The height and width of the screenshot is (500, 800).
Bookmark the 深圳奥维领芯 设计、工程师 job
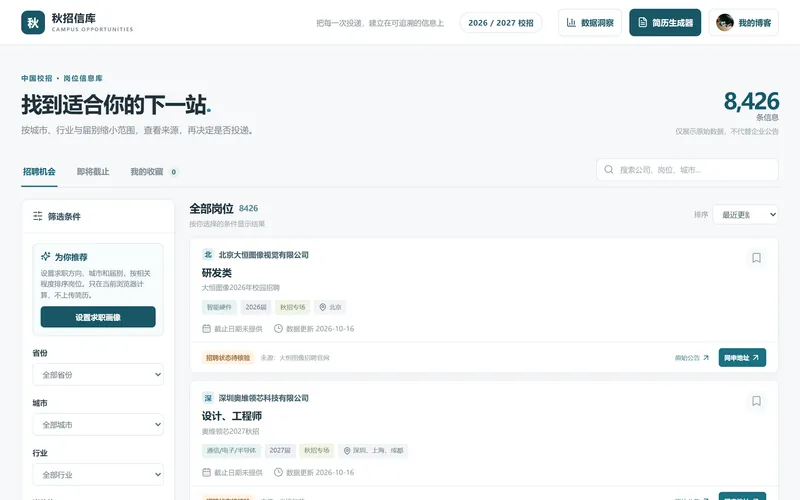pyautogui.click(x=756, y=401)
